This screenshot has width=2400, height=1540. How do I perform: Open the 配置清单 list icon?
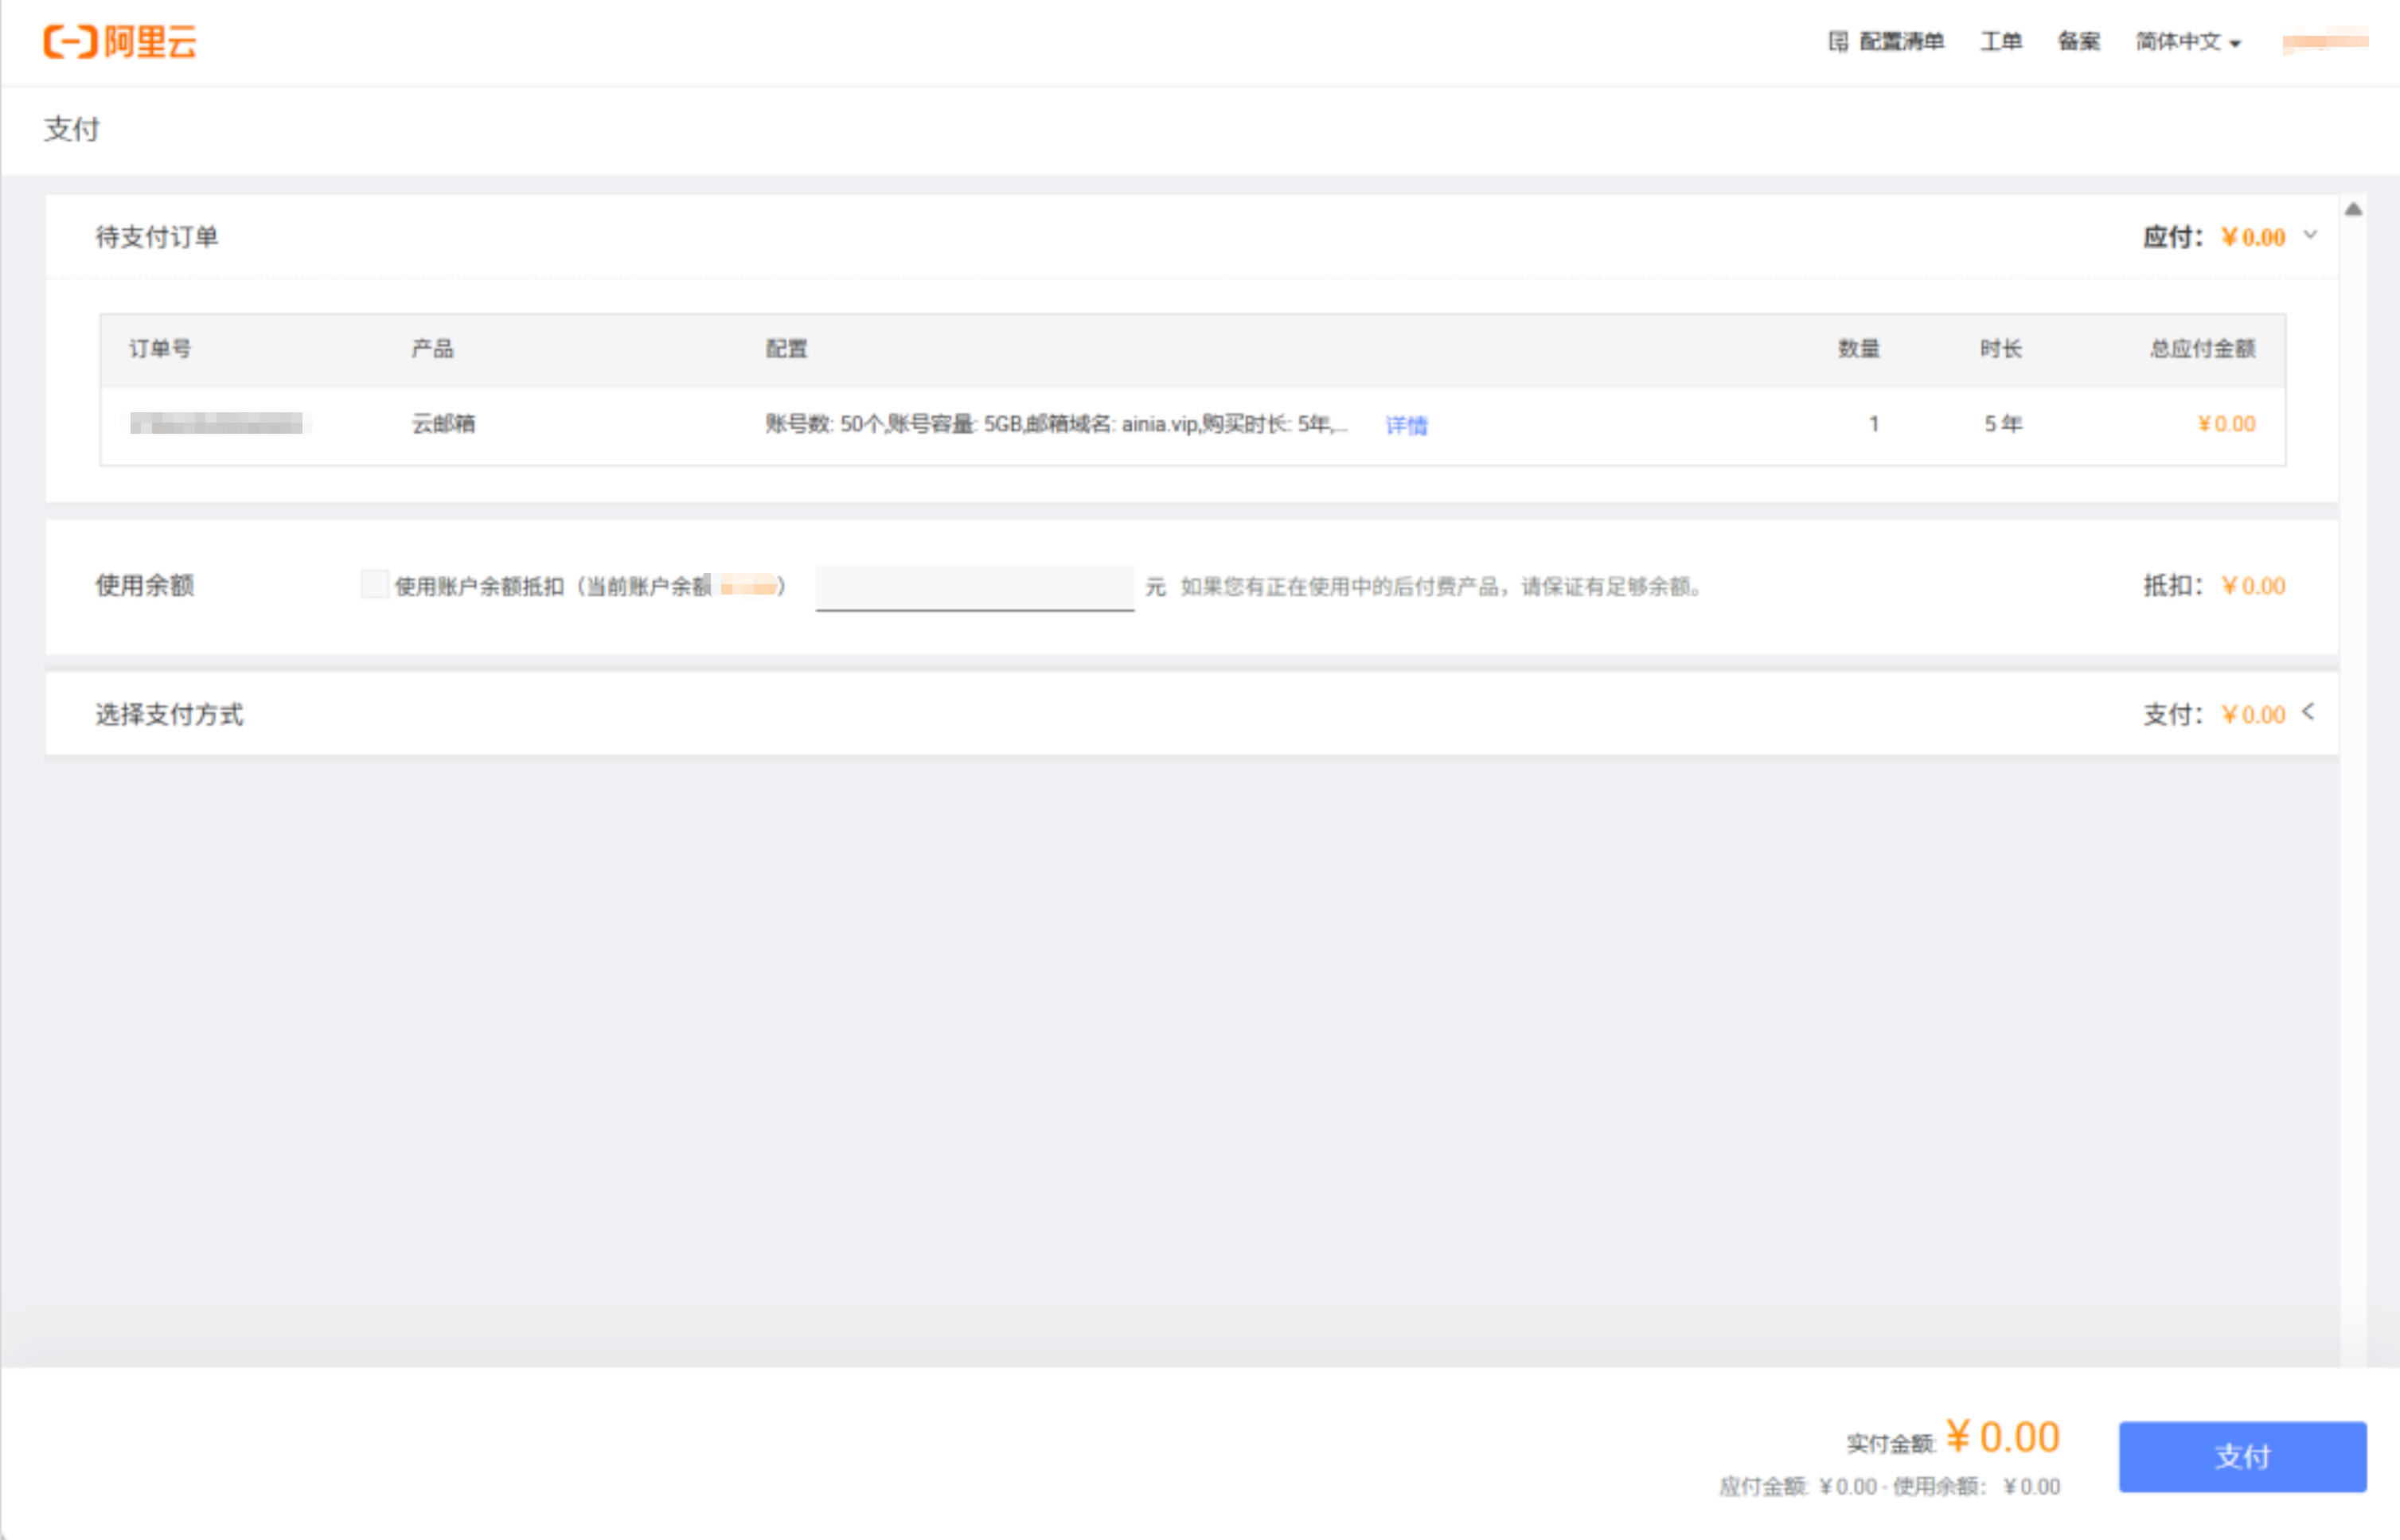pos(1838,42)
